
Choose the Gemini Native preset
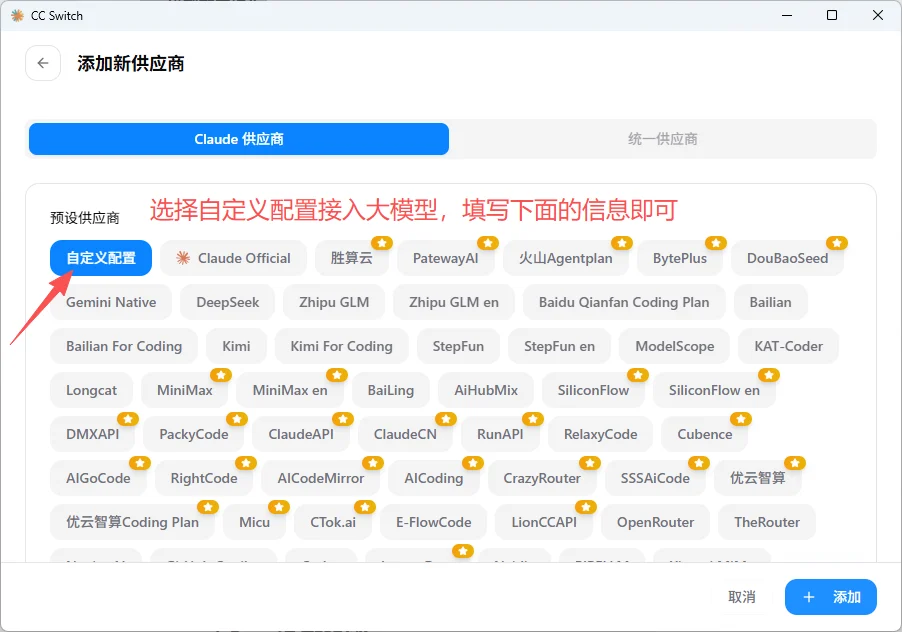point(111,302)
